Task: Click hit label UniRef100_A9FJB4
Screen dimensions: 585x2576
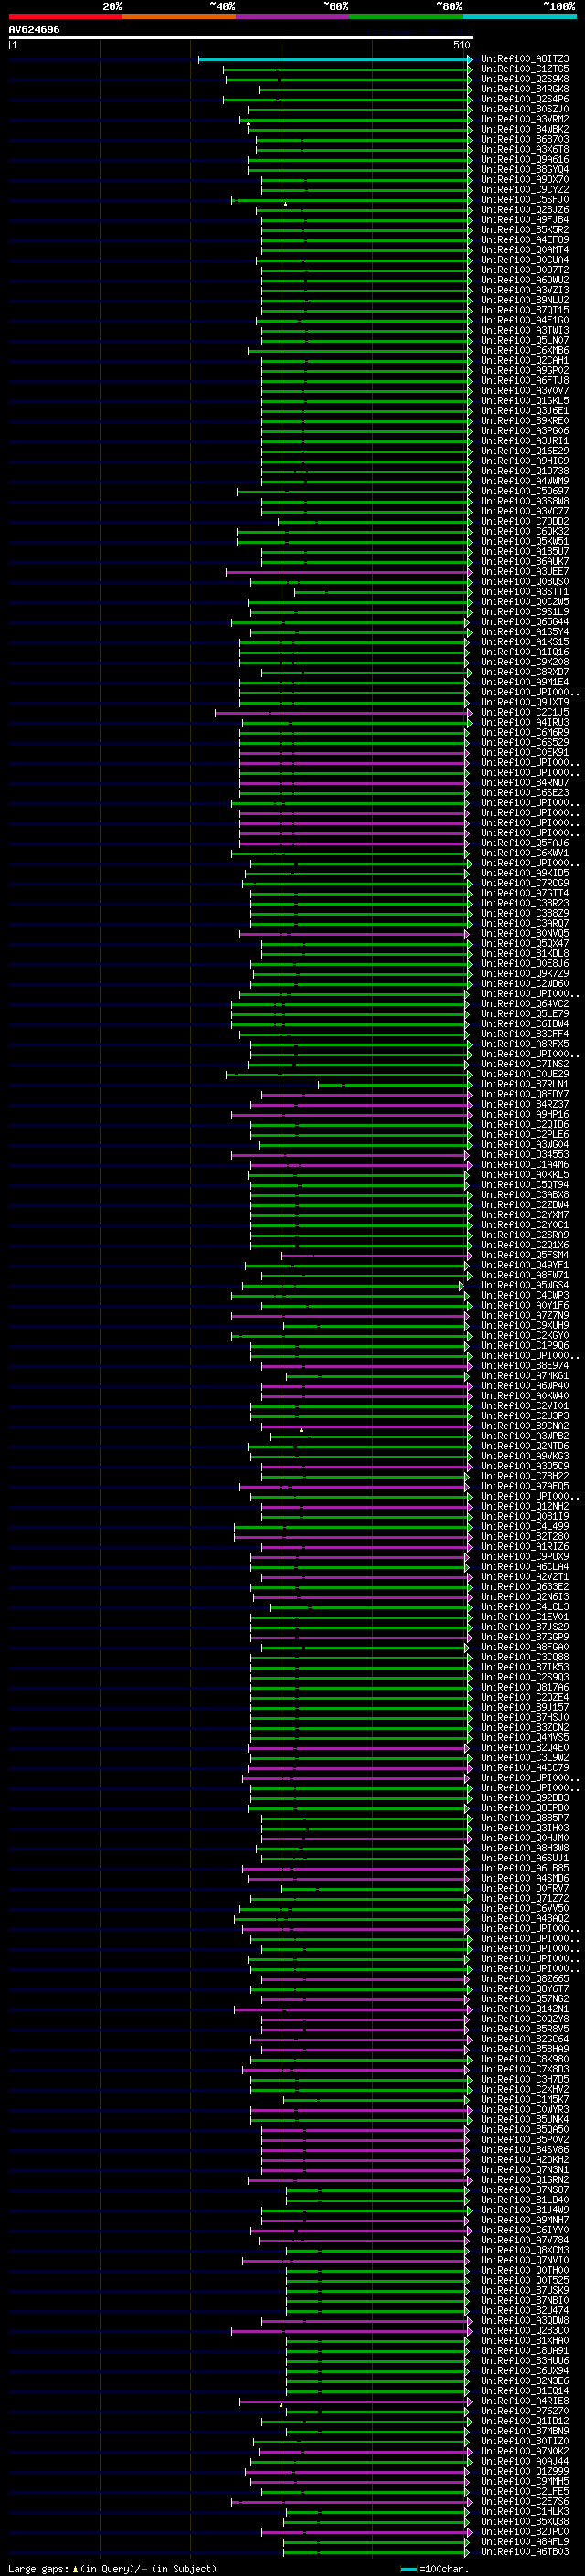Action: click(x=525, y=219)
